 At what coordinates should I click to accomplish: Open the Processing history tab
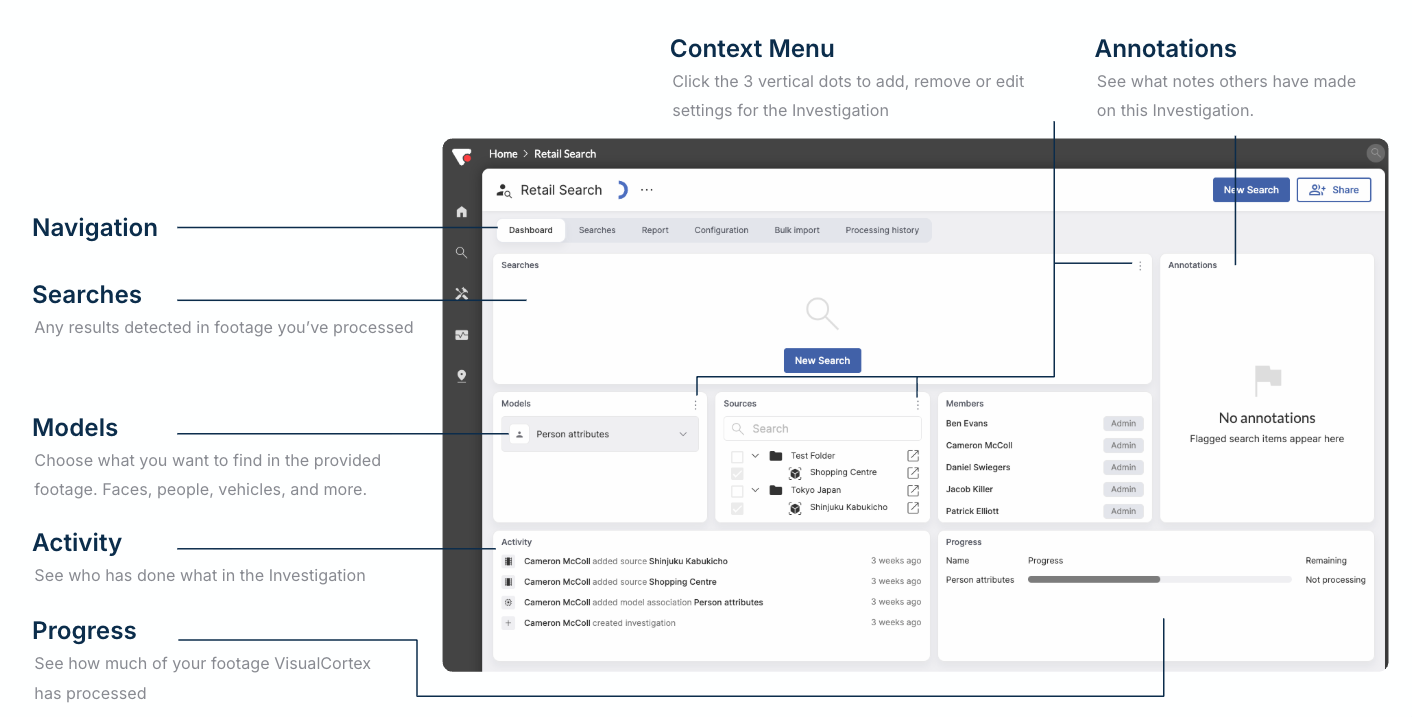coord(881,230)
